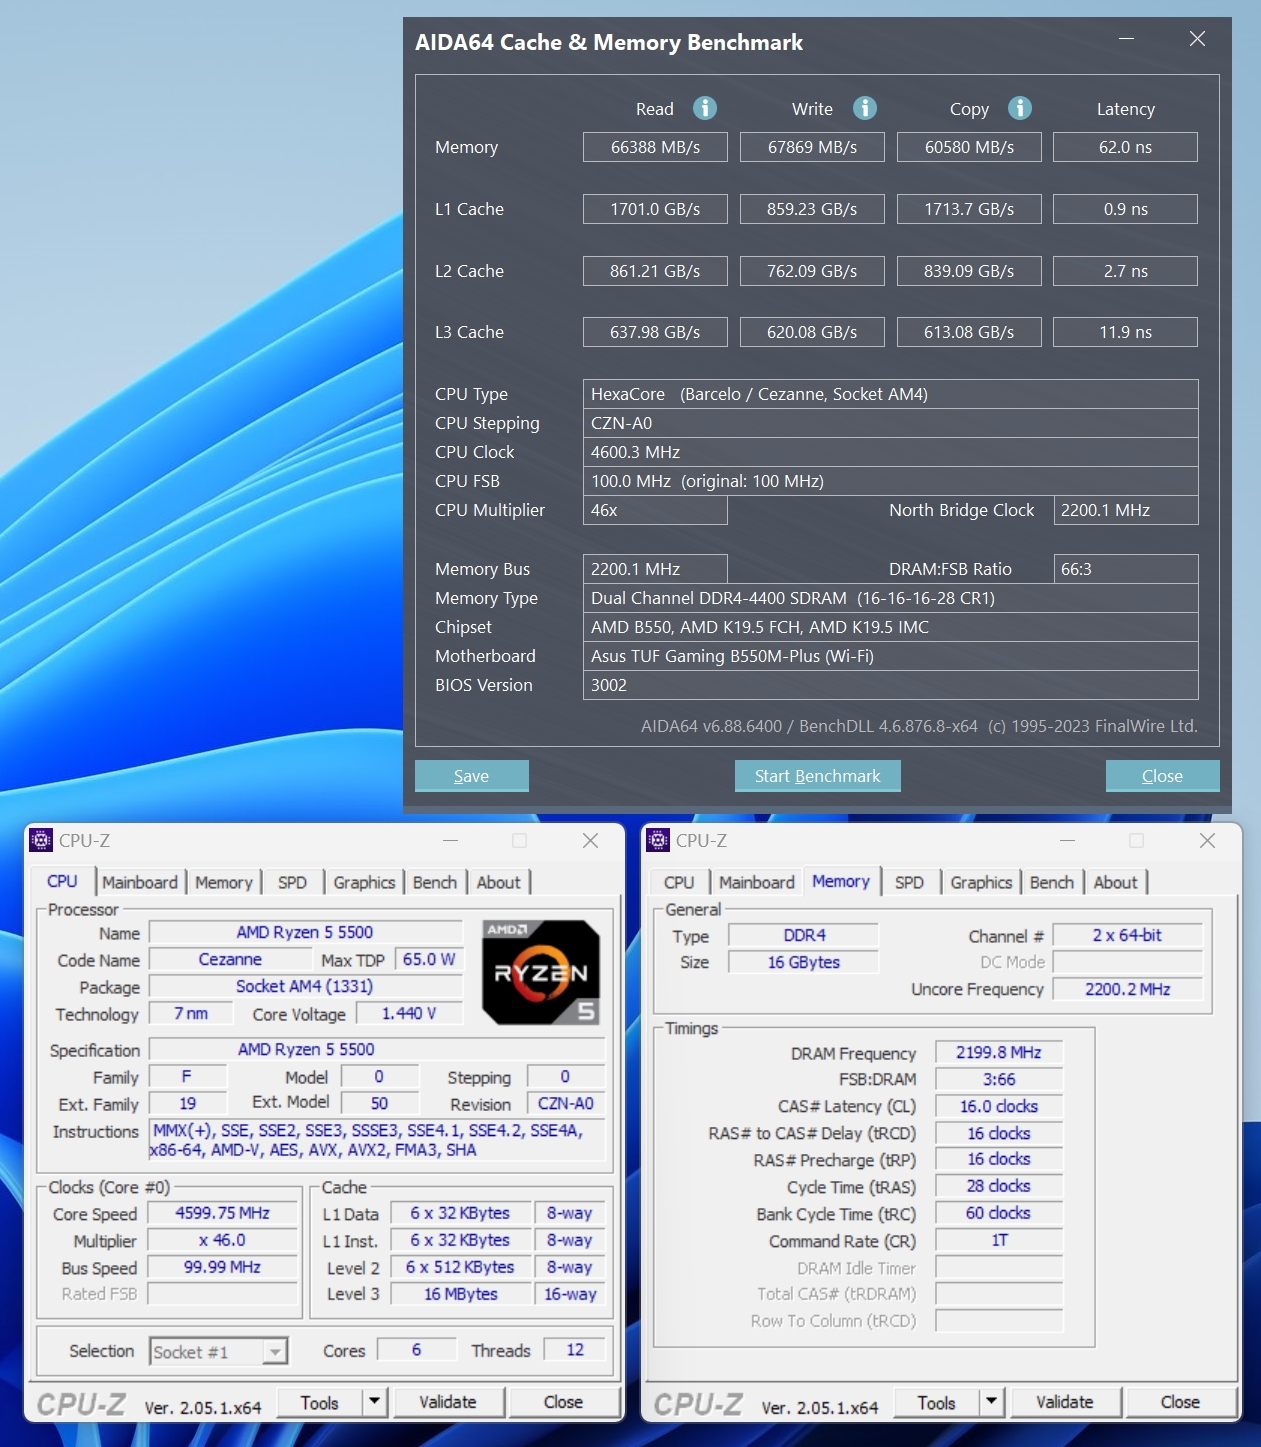Click the Command Rate field 1T

pyautogui.click(x=999, y=1240)
